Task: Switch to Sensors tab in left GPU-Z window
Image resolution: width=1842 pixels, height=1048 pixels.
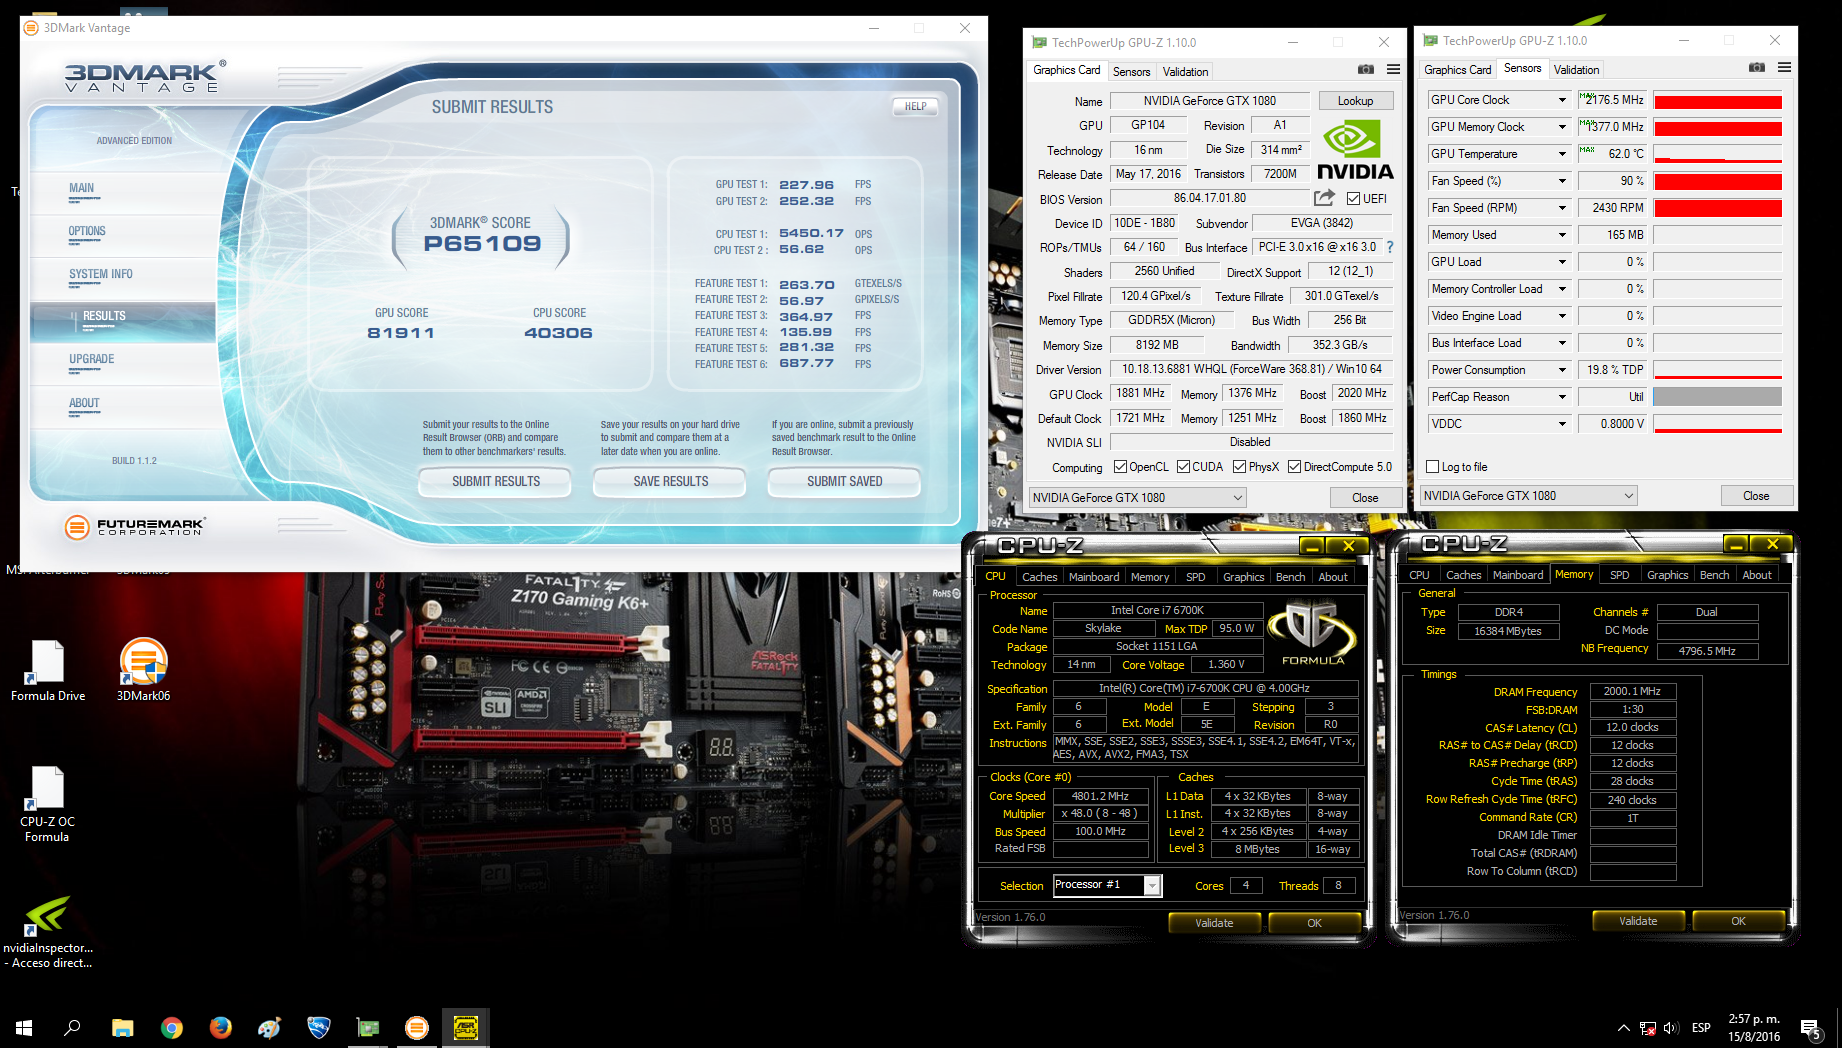Action: pos(1131,72)
